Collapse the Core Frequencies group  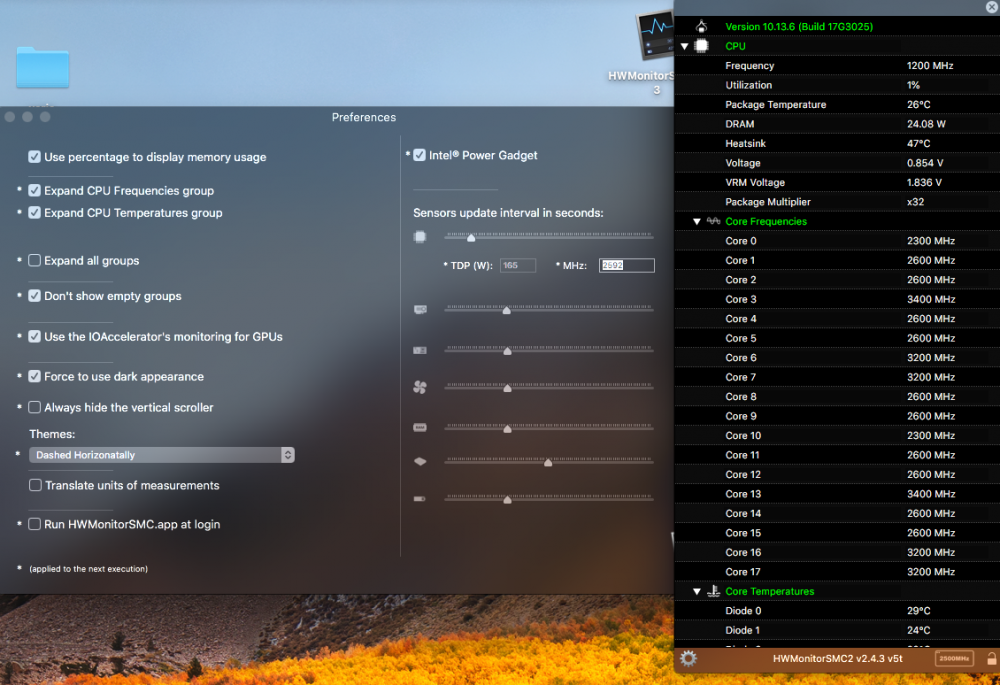tap(696, 221)
